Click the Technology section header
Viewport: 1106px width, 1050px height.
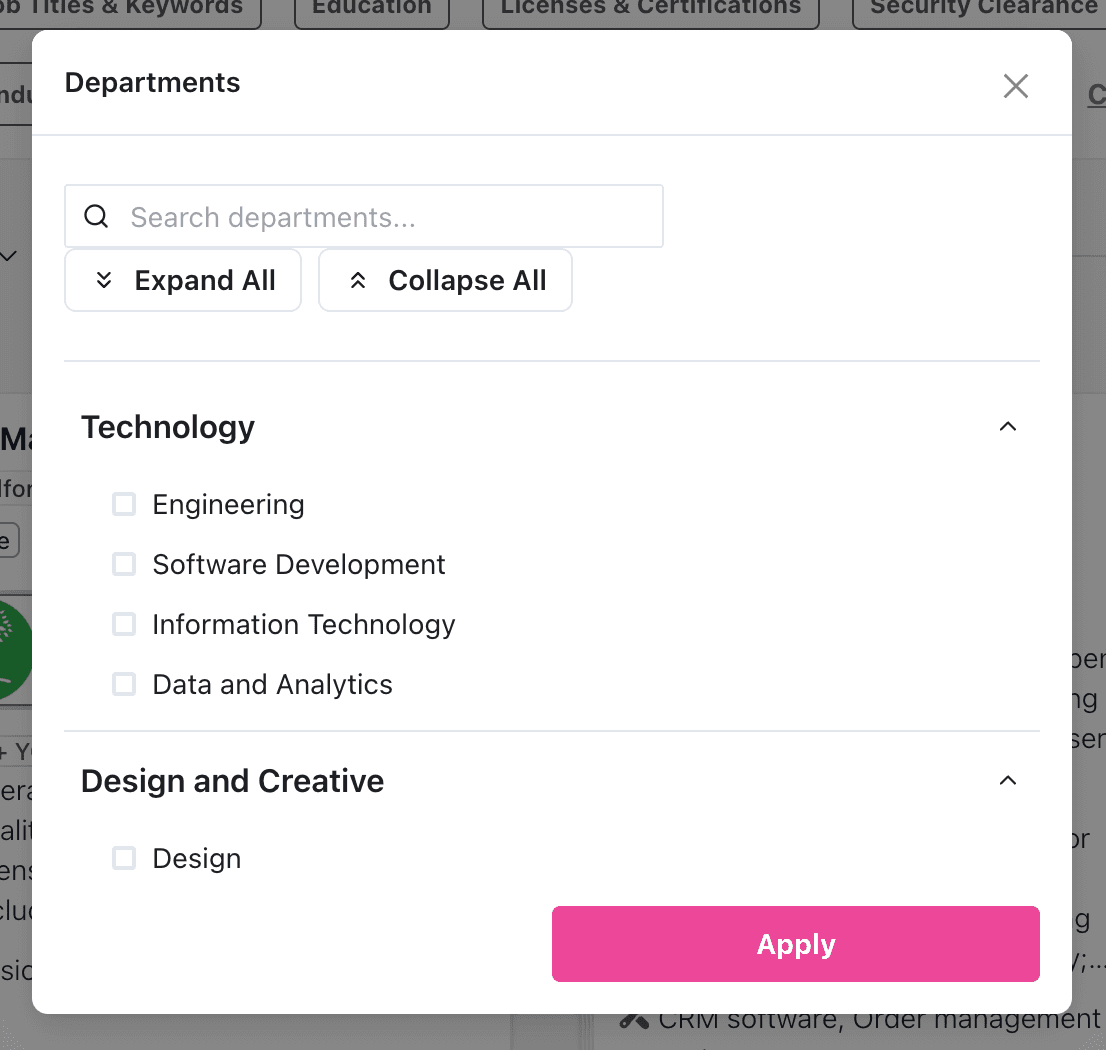(x=168, y=427)
